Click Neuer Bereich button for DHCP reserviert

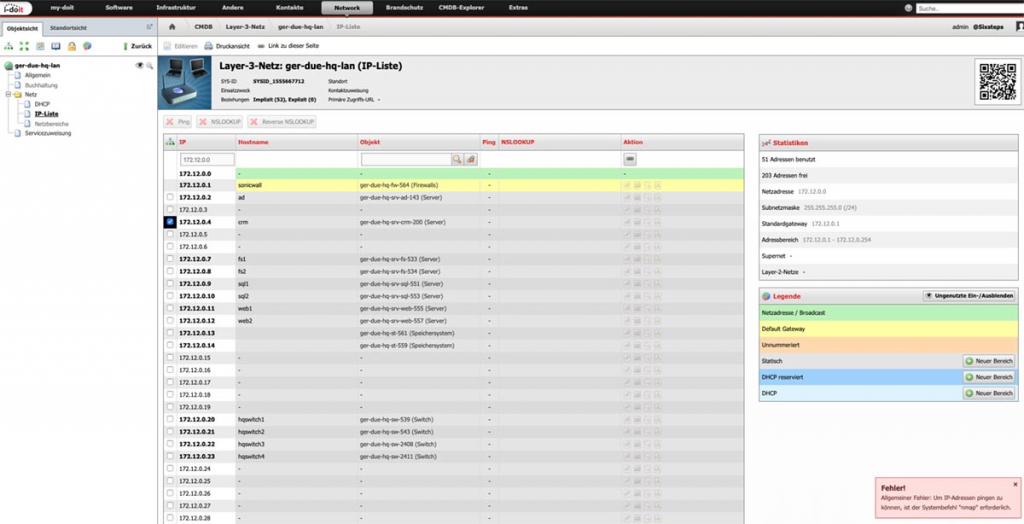[990, 377]
